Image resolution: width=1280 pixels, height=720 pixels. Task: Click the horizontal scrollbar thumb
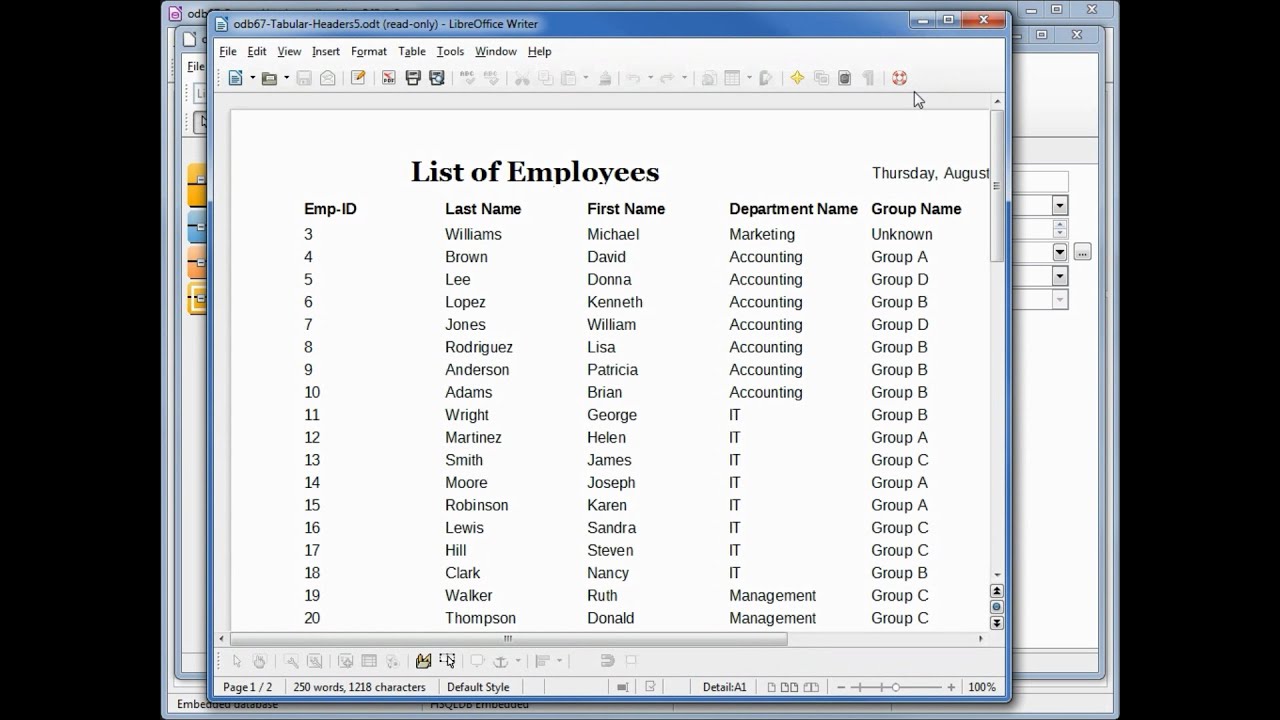tap(508, 639)
